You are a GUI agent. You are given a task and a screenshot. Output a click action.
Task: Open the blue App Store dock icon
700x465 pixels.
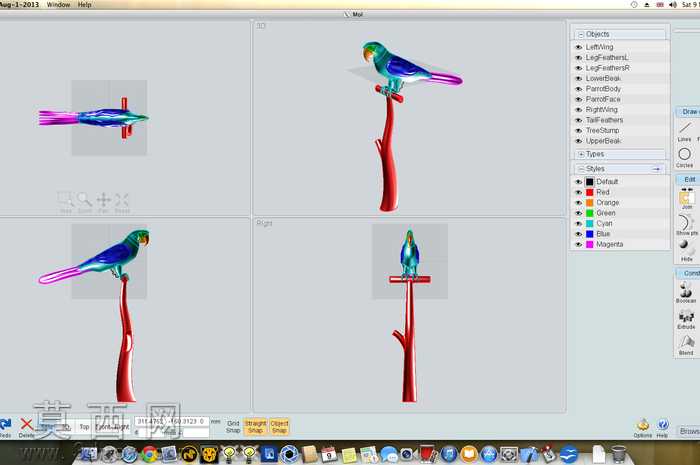489,454
